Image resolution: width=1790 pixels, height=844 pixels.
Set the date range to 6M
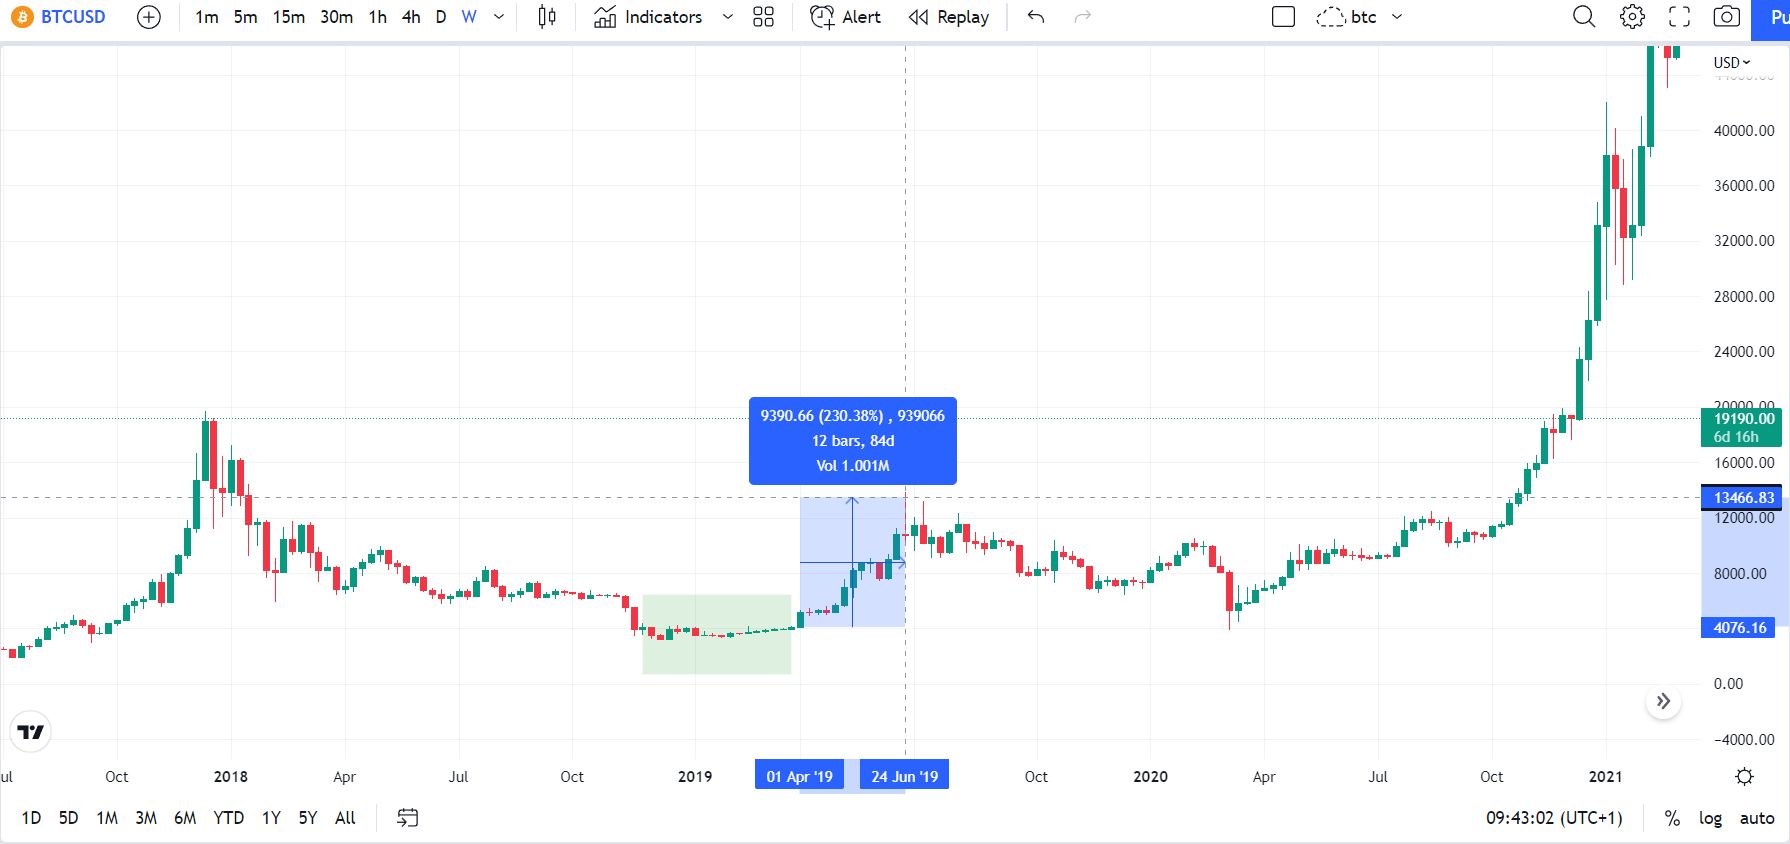(185, 818)
